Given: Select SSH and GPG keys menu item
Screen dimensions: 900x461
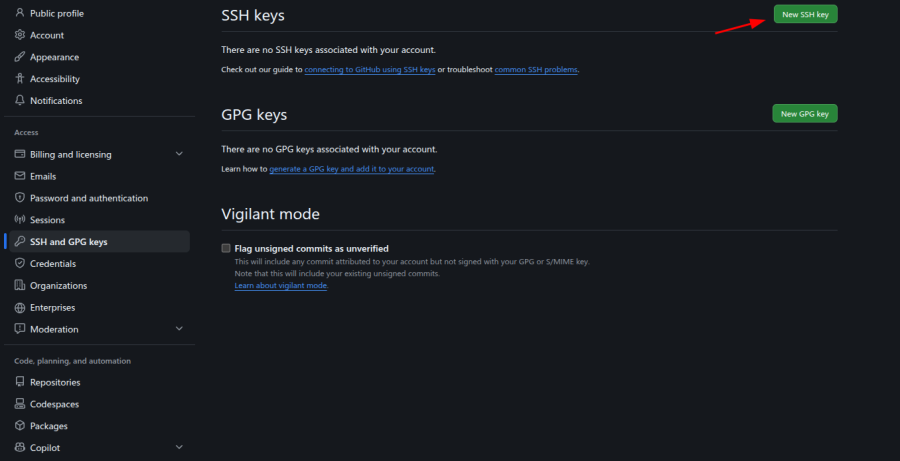Looking at the screenshot, I should pos(99,242).
